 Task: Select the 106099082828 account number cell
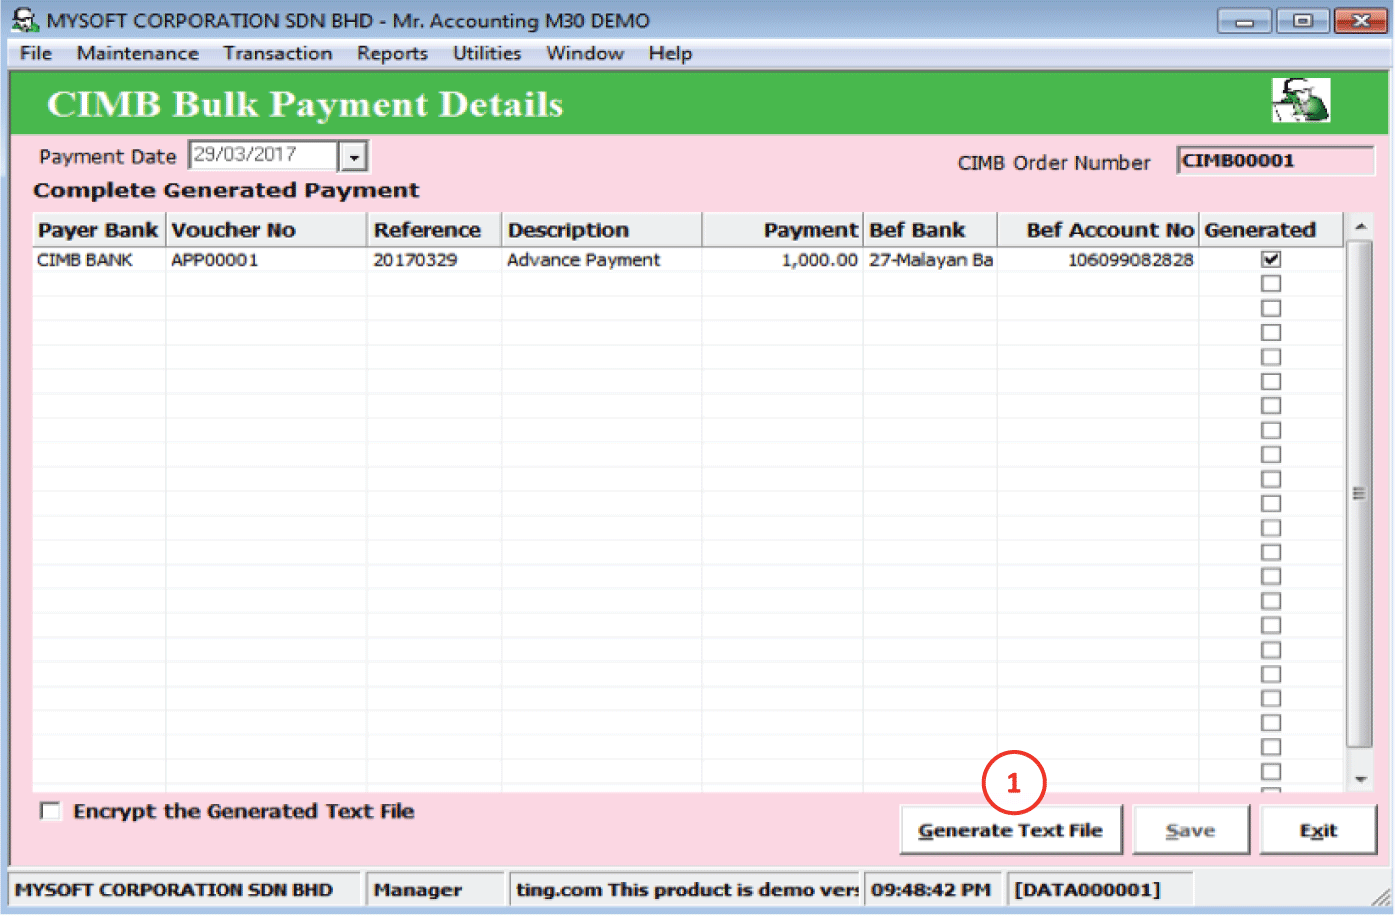1098,260
